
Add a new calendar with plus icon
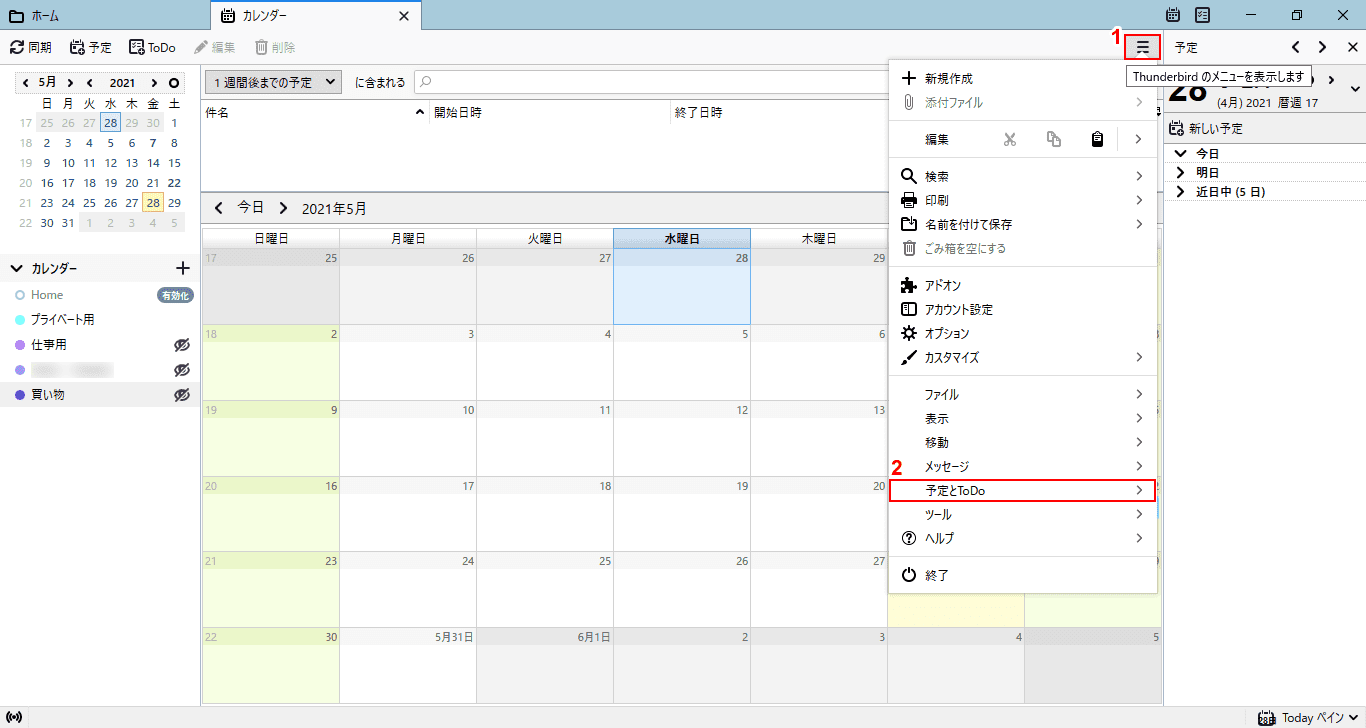pos(183,268)
